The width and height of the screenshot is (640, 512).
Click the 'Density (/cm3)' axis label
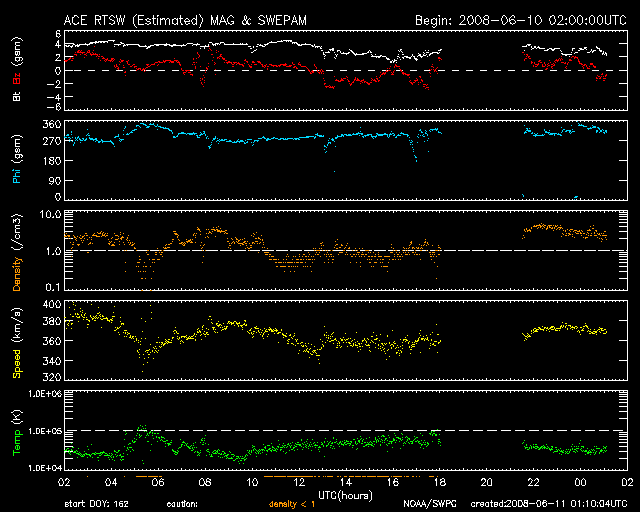tap(17, 252)
